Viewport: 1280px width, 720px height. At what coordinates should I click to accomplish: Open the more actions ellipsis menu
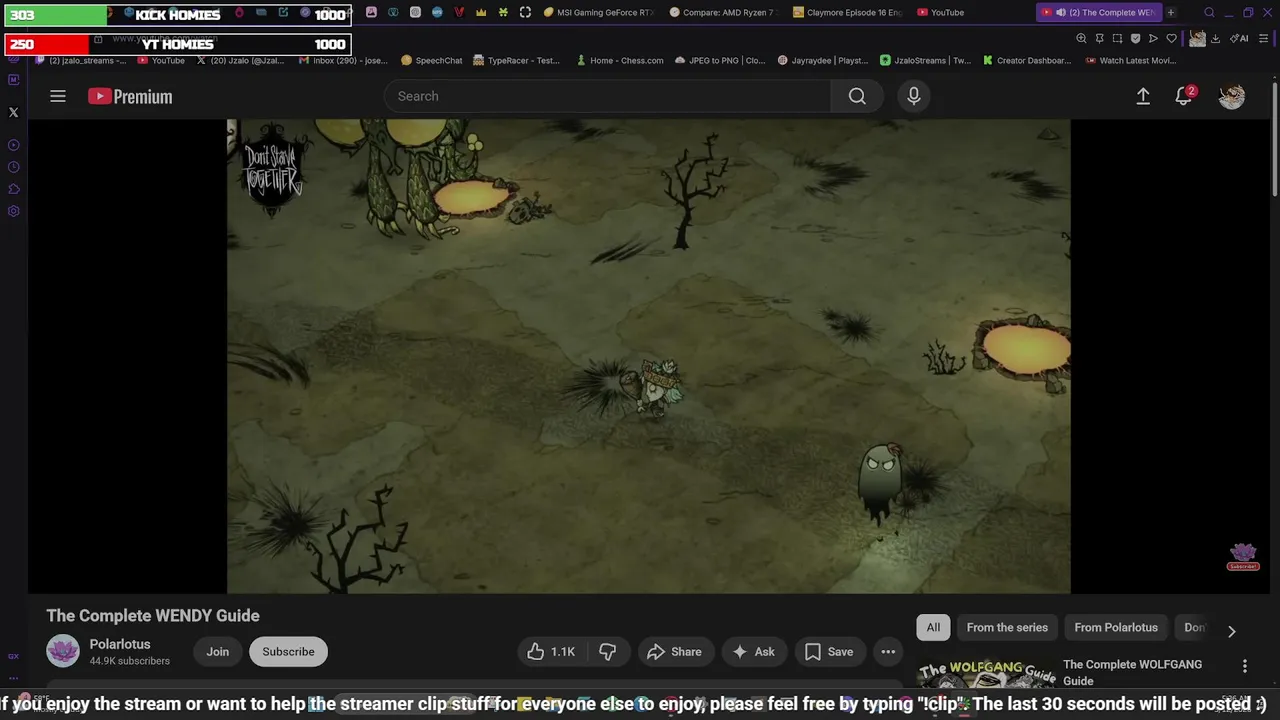888,652
